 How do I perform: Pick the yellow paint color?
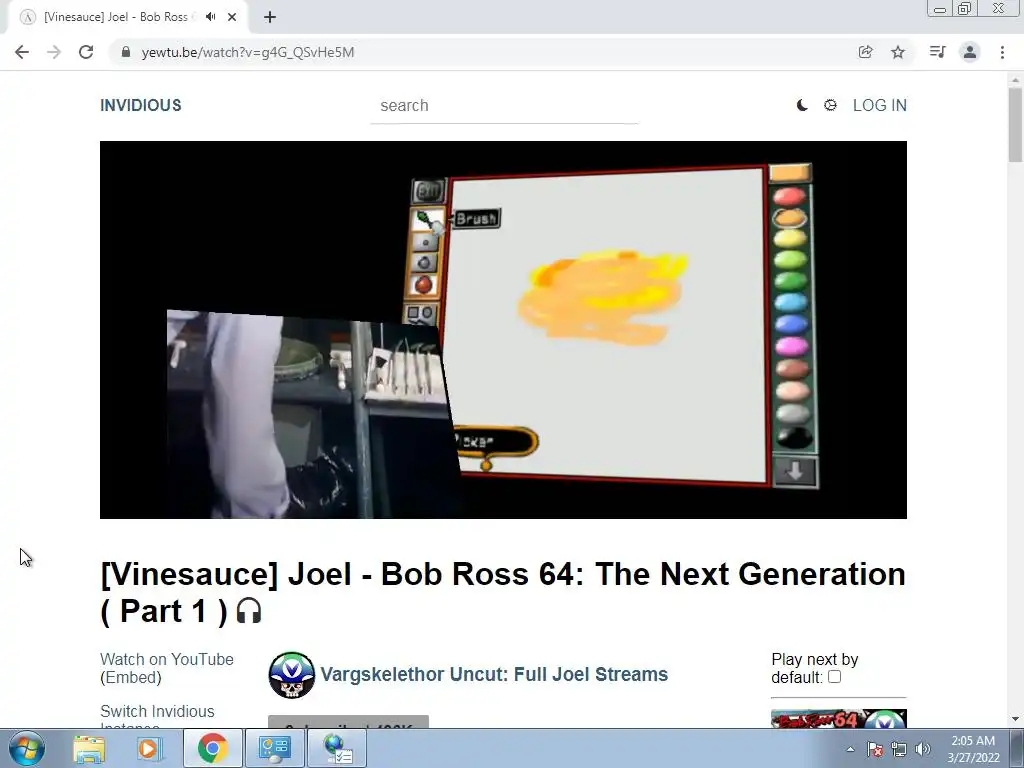pyautogui.click(x=790, y=239)
